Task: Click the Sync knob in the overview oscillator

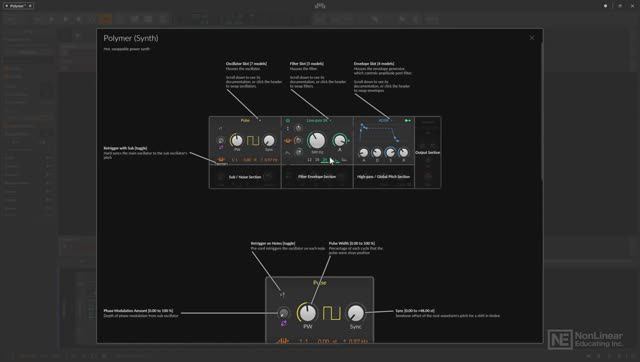Action: [x=269, y=140]
